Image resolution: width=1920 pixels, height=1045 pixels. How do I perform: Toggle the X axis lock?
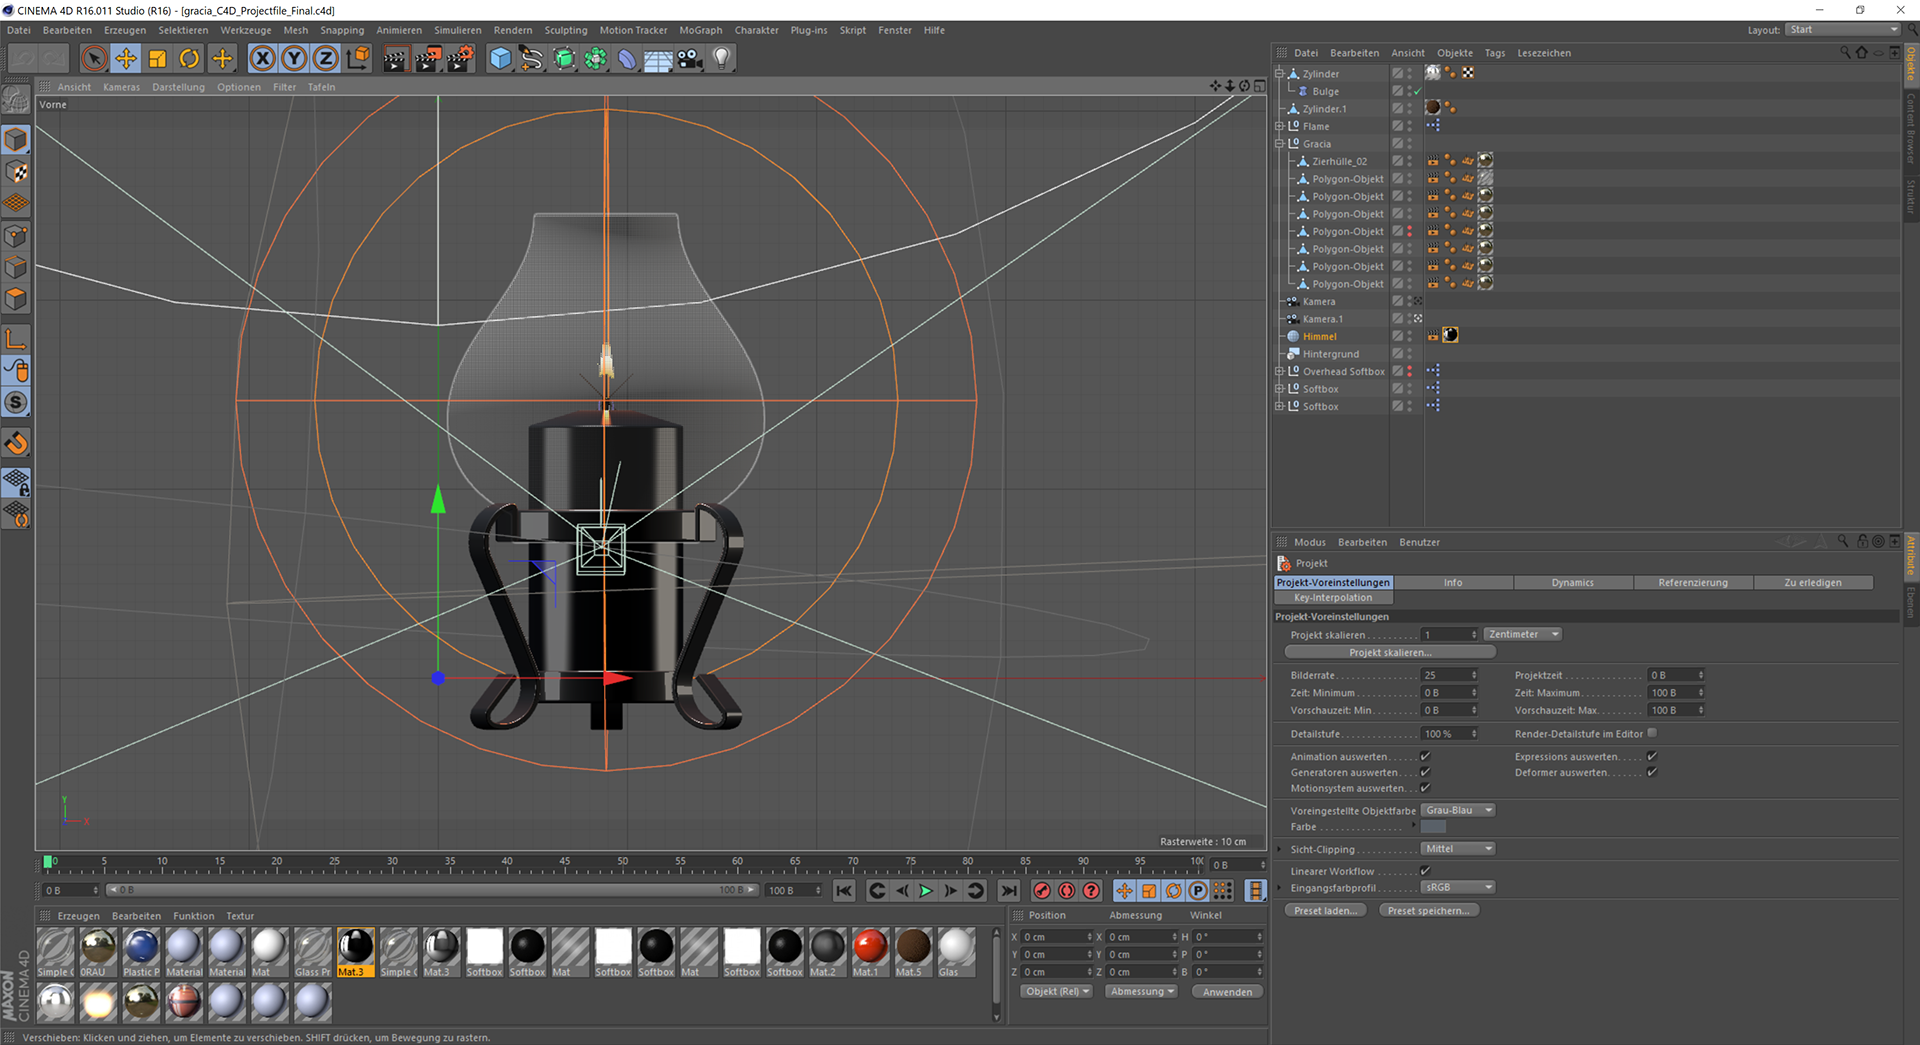262,58
